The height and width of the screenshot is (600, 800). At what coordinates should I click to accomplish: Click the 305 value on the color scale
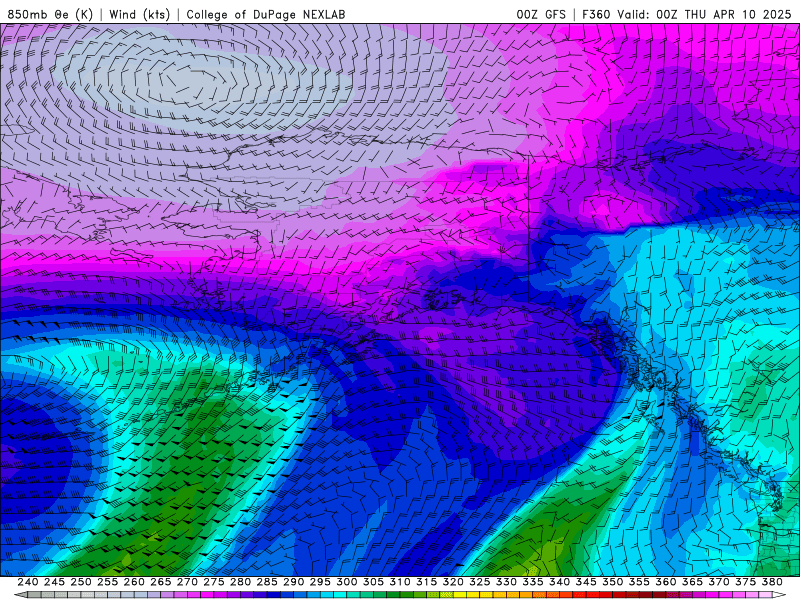(x=373, y=582)
